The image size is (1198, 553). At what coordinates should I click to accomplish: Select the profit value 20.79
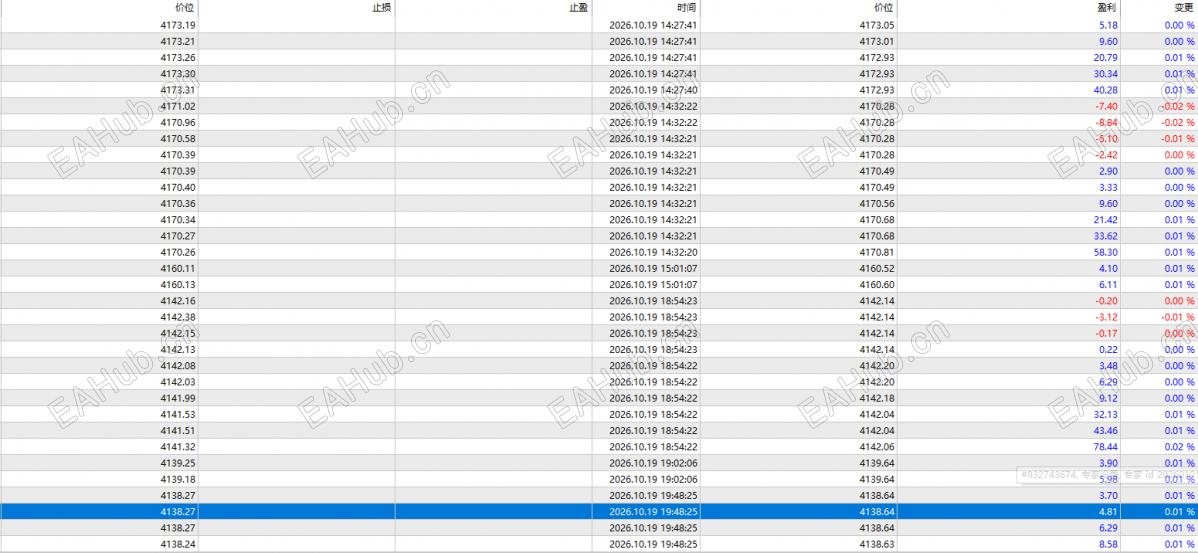(x=1106, y=57)
